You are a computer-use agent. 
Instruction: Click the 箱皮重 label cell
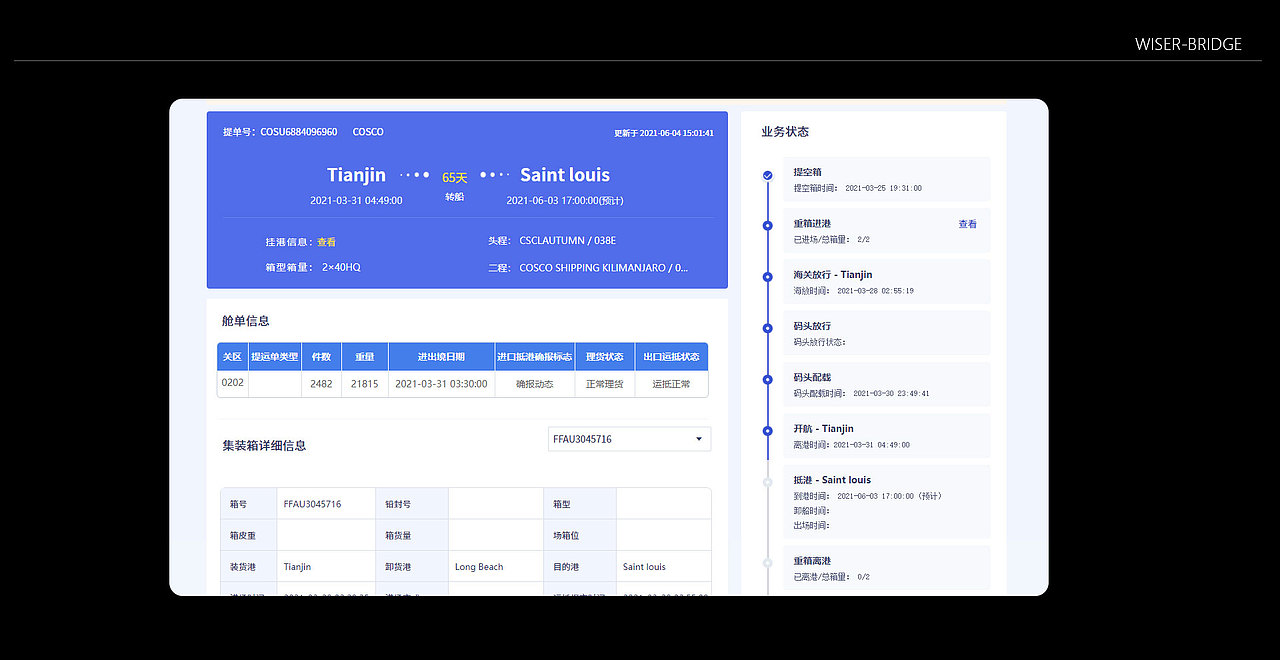pos(248,535)
